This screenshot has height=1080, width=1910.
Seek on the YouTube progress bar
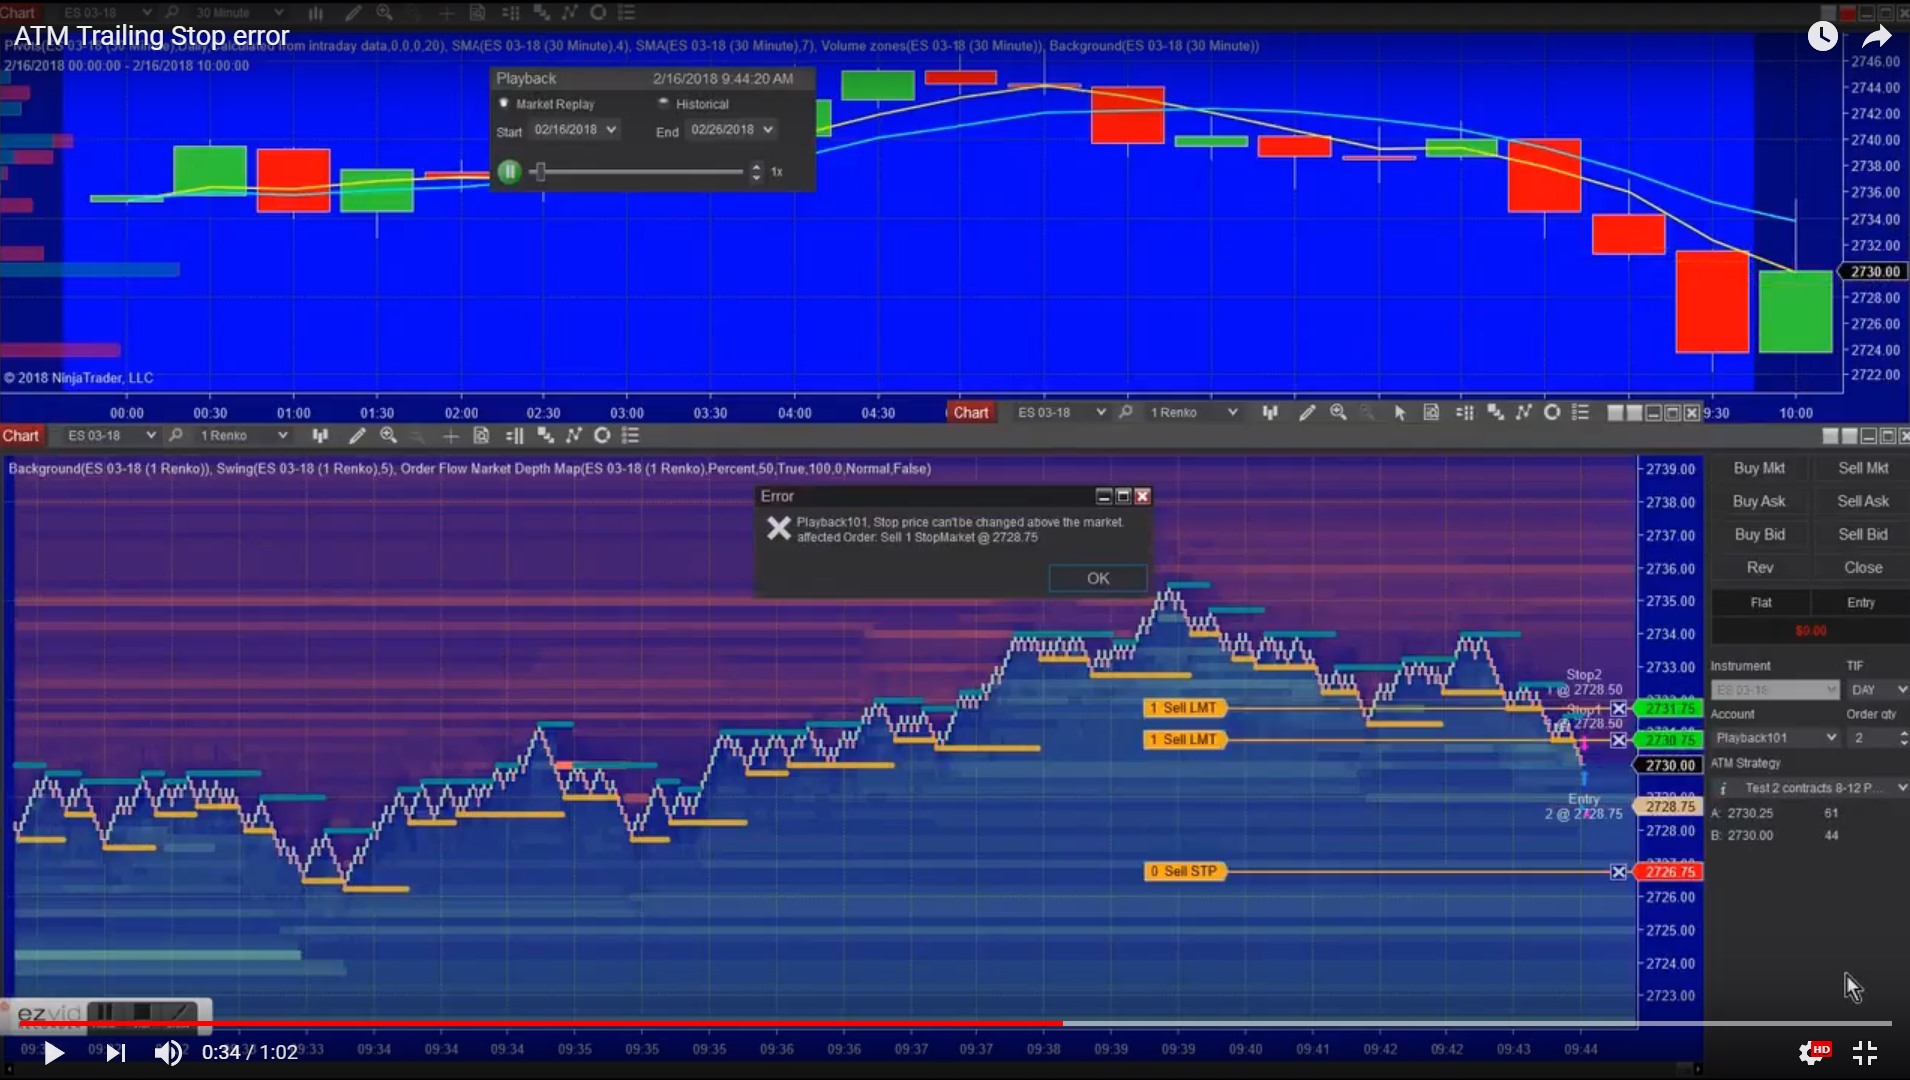(955, 1023)
